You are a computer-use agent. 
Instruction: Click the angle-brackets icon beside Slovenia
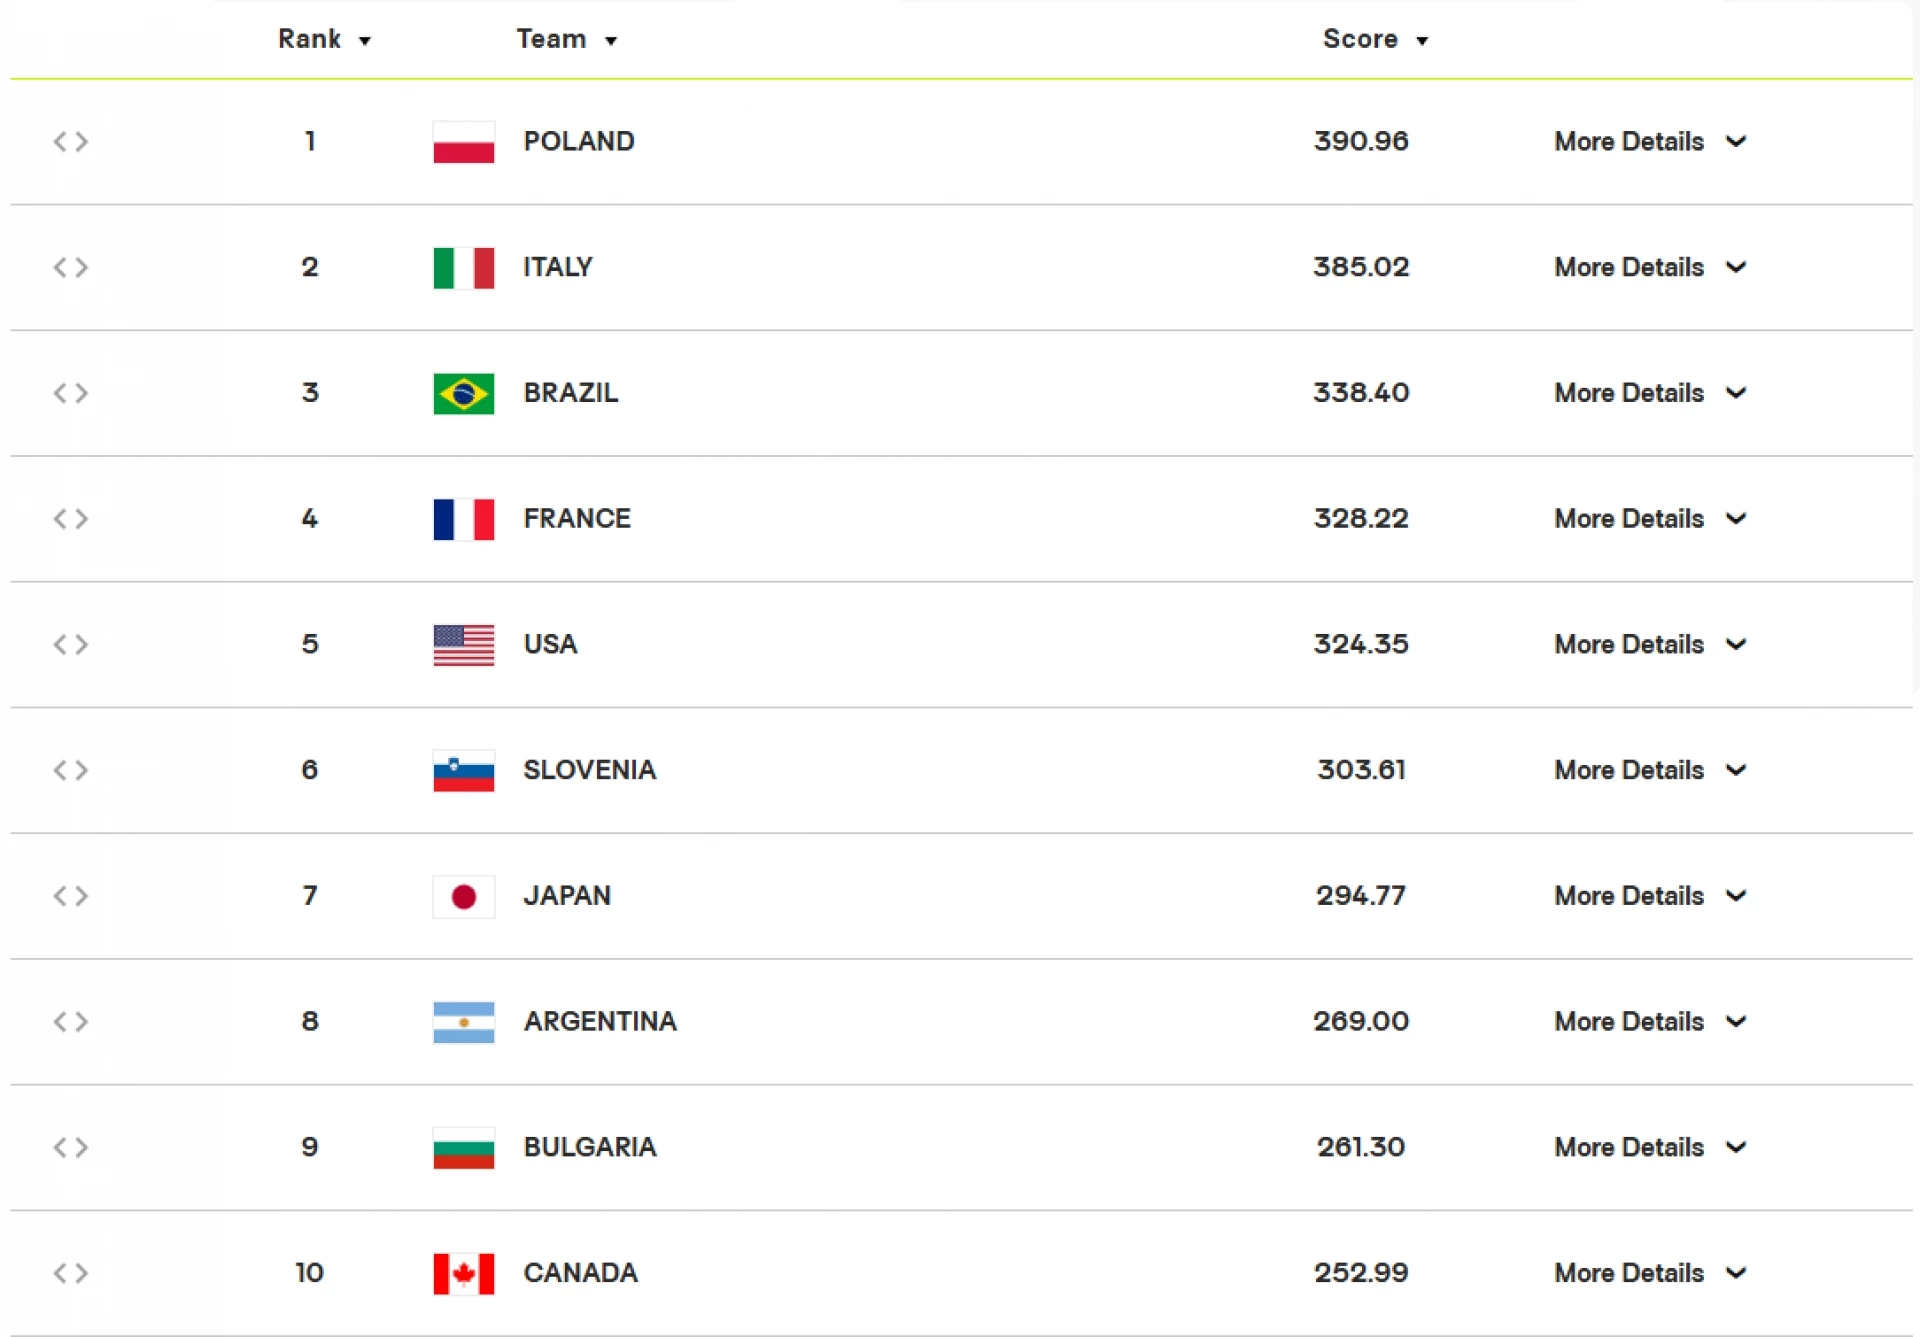click(71, 770)
